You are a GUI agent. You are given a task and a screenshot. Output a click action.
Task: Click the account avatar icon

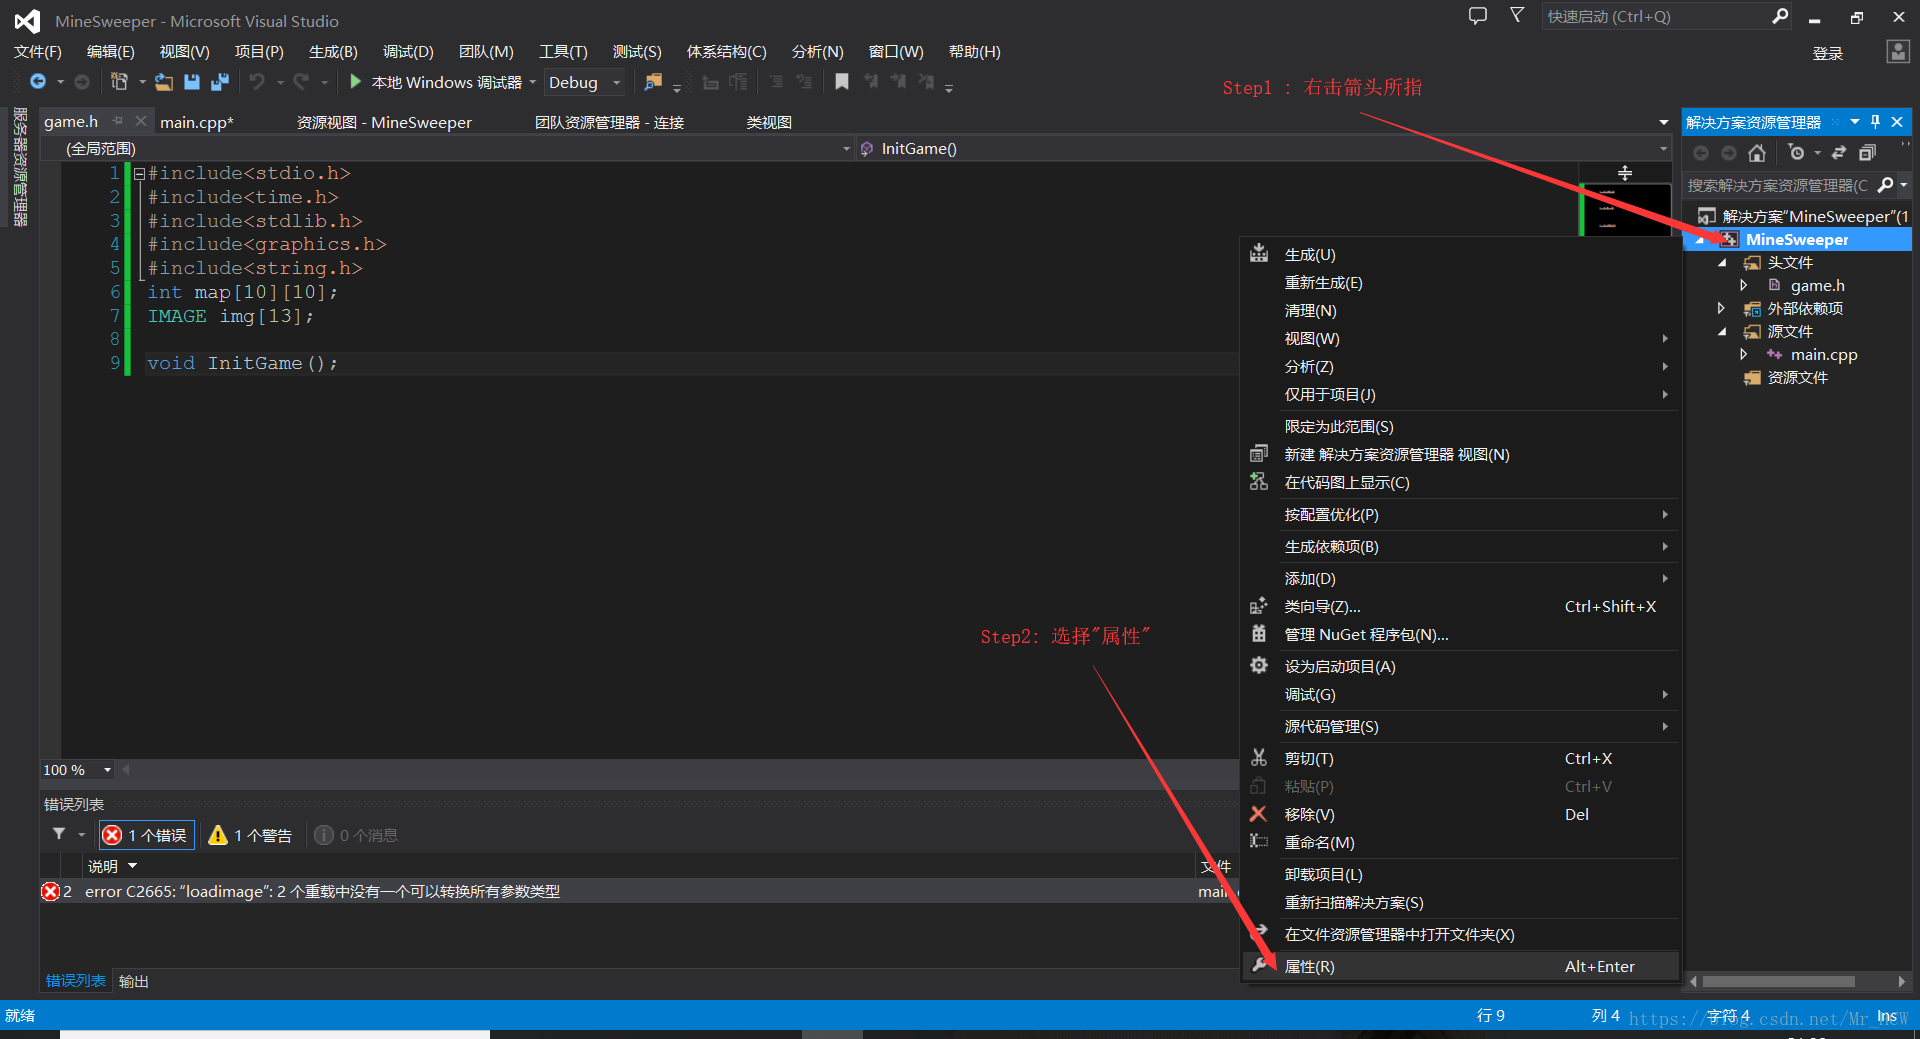(x=1897, y=52)
